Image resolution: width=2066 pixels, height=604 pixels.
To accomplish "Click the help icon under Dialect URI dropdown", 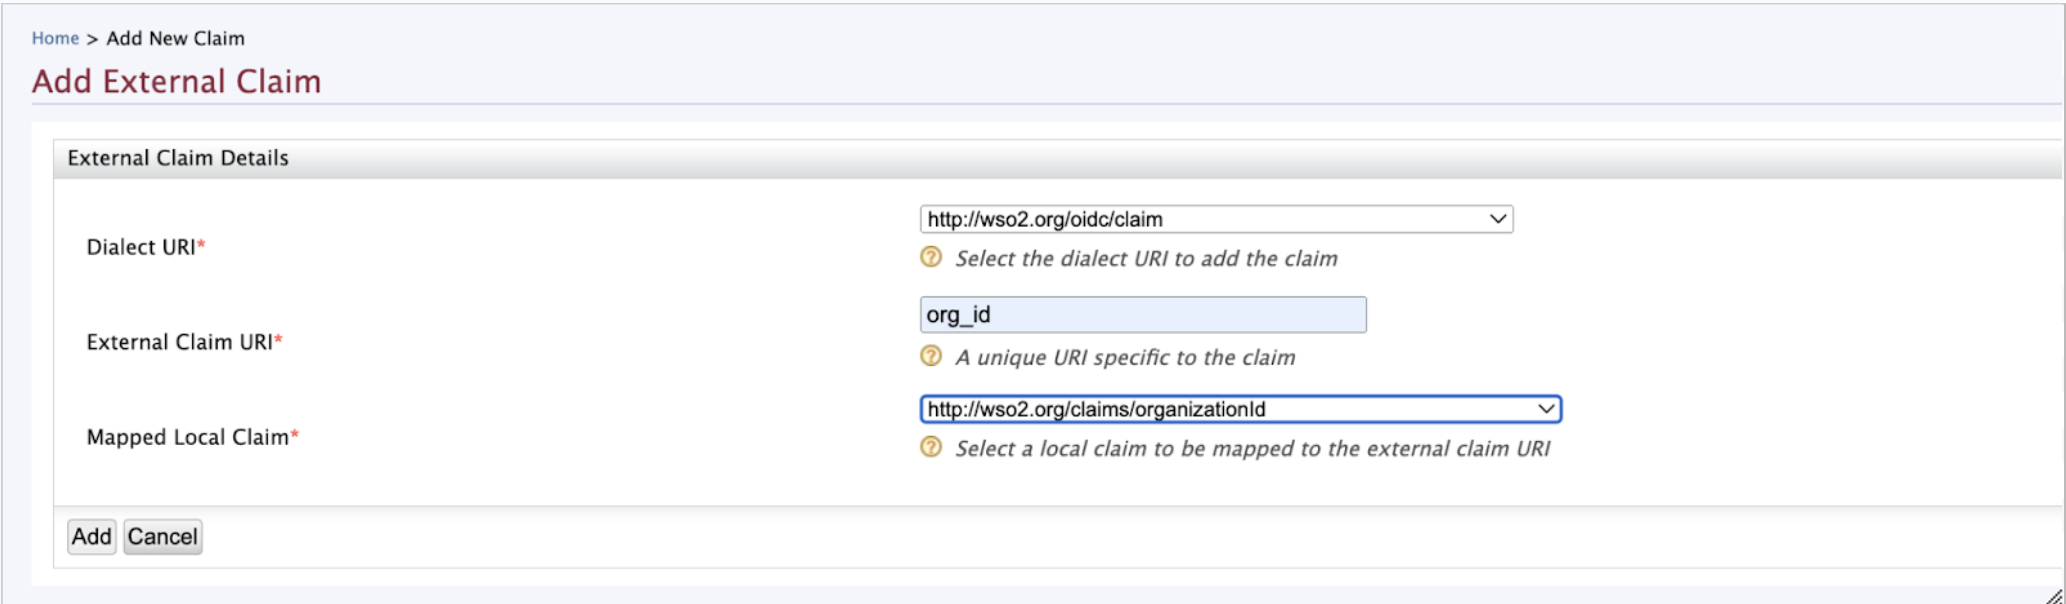I will (931, 257).
